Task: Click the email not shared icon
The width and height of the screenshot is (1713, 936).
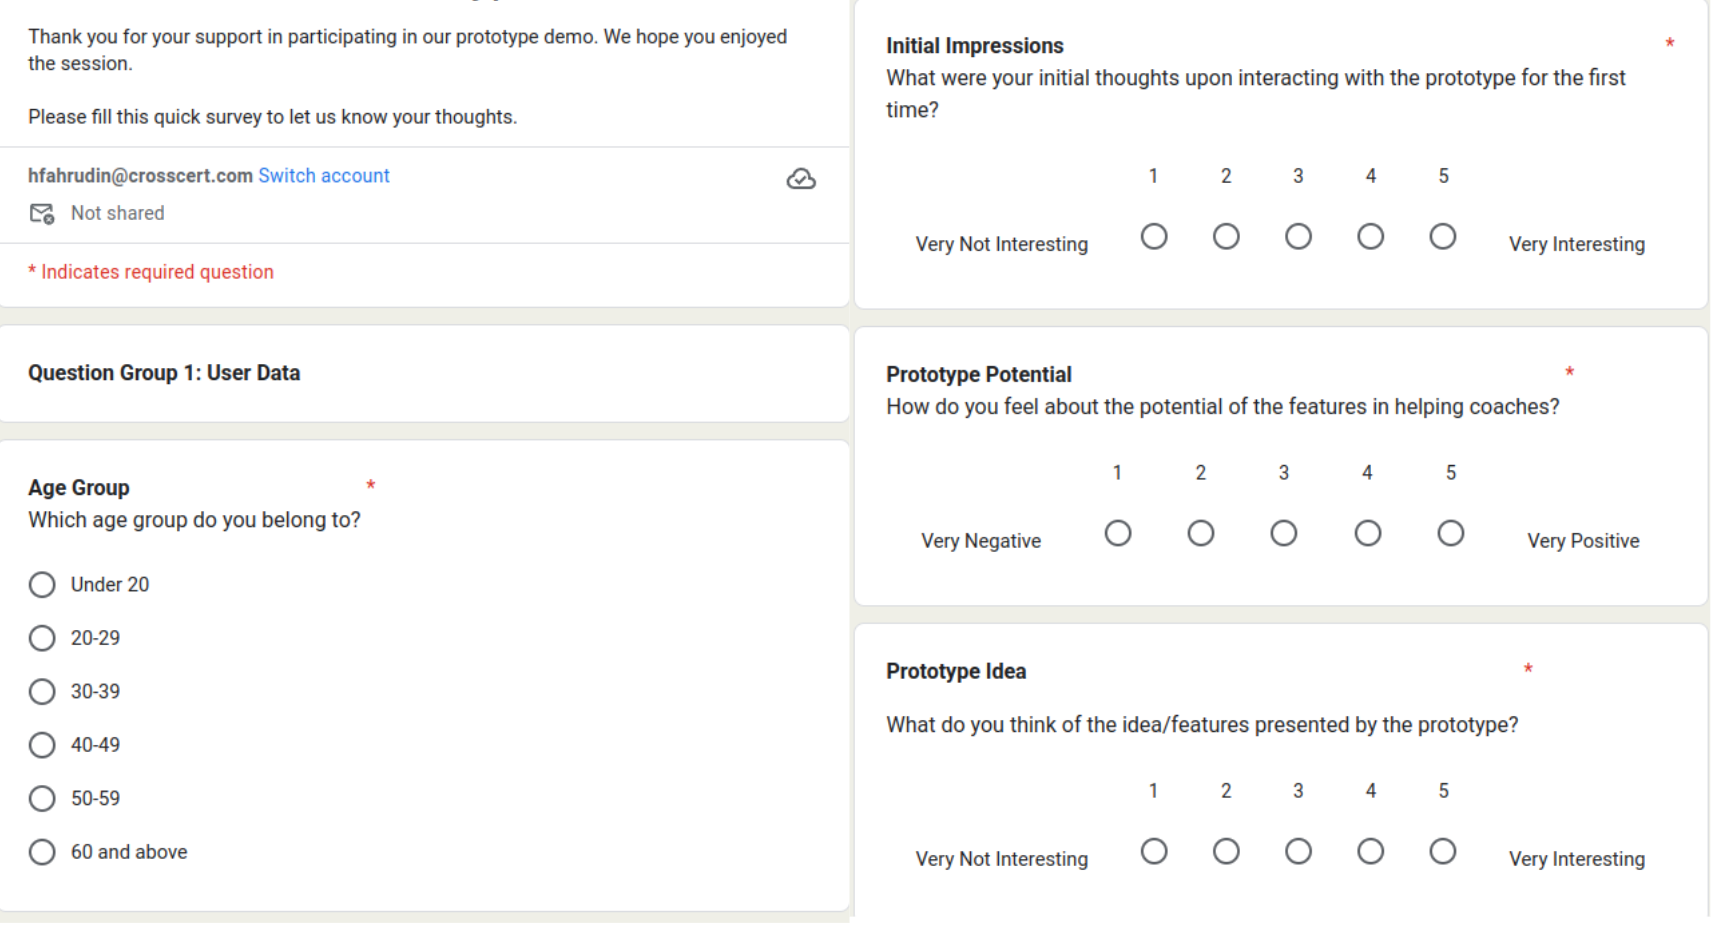Action: tap(42, 214)
